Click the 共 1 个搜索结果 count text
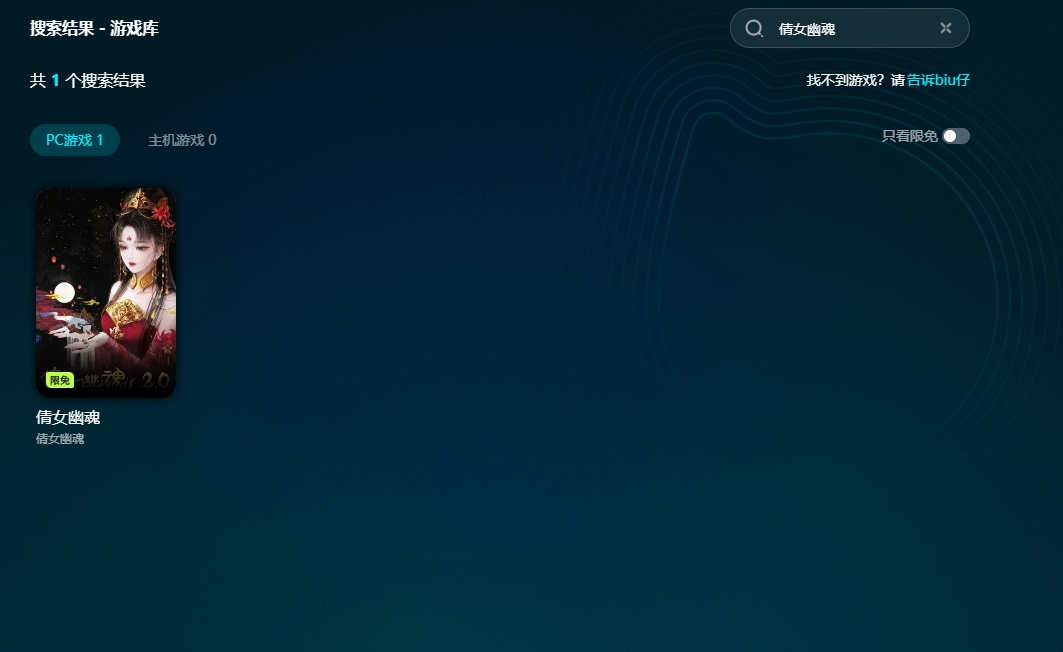The width and height of the screenshot is (1063, 652). (87, 81)
